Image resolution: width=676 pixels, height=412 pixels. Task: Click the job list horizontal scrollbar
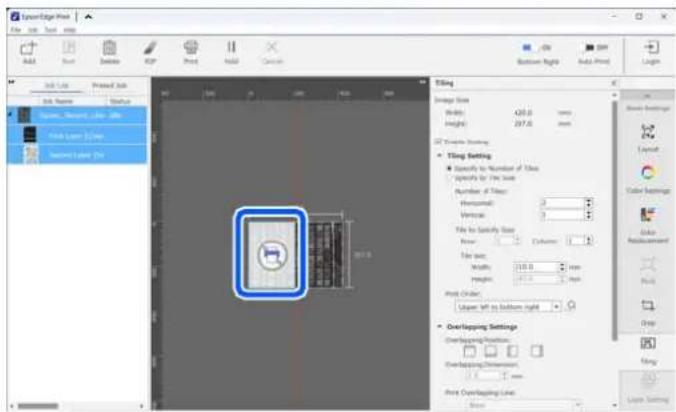[x=38, y=406]
